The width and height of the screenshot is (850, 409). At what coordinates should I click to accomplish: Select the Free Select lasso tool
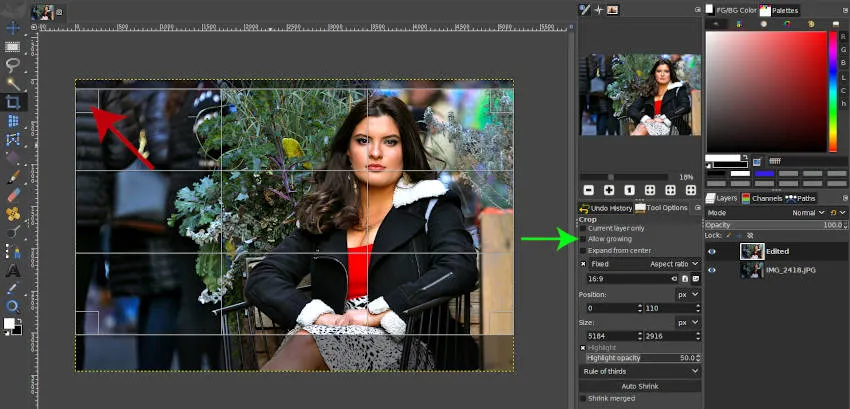click(x=13, y=65)
